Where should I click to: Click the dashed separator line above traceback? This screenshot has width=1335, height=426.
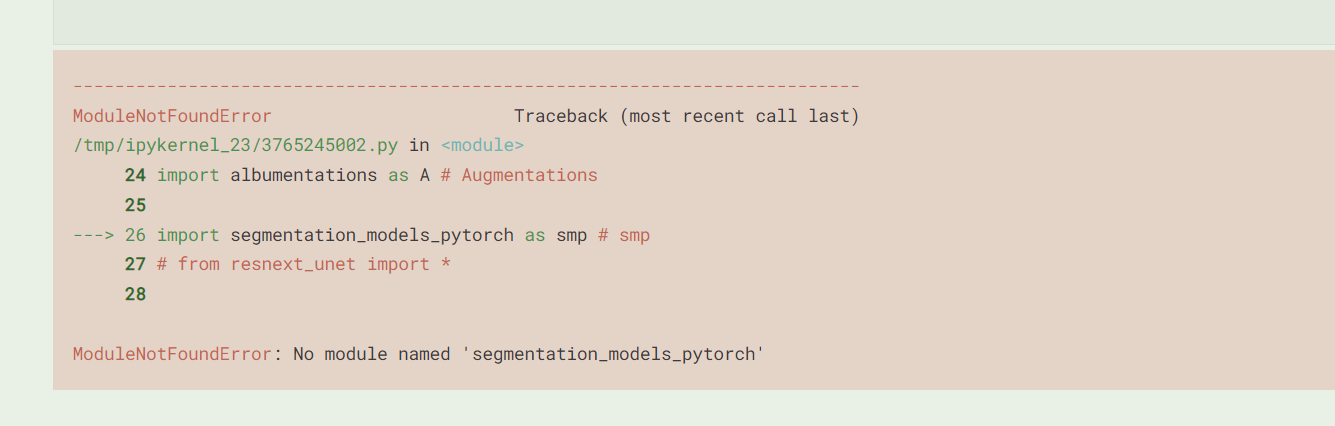[x=466, y=86]
